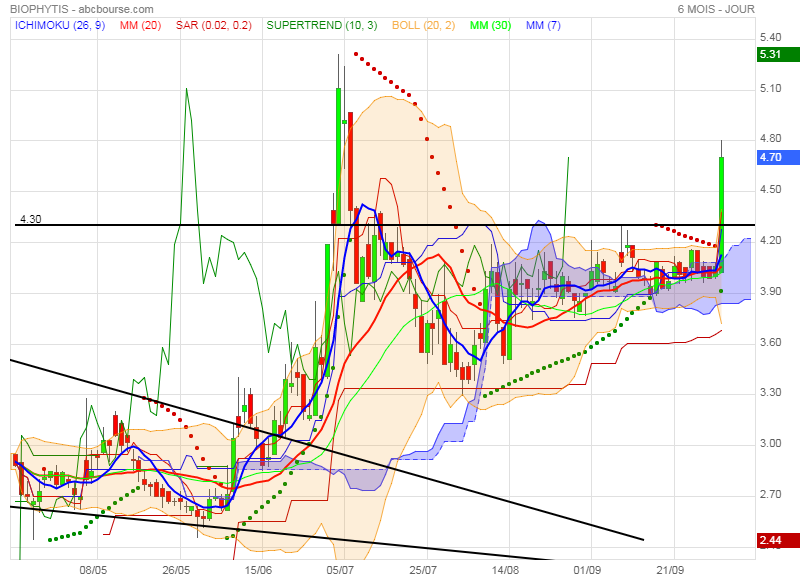Viewport: 800px width, 580px height.
Task: Click the green 5.31 price tag
Action: tap(779, 54)
